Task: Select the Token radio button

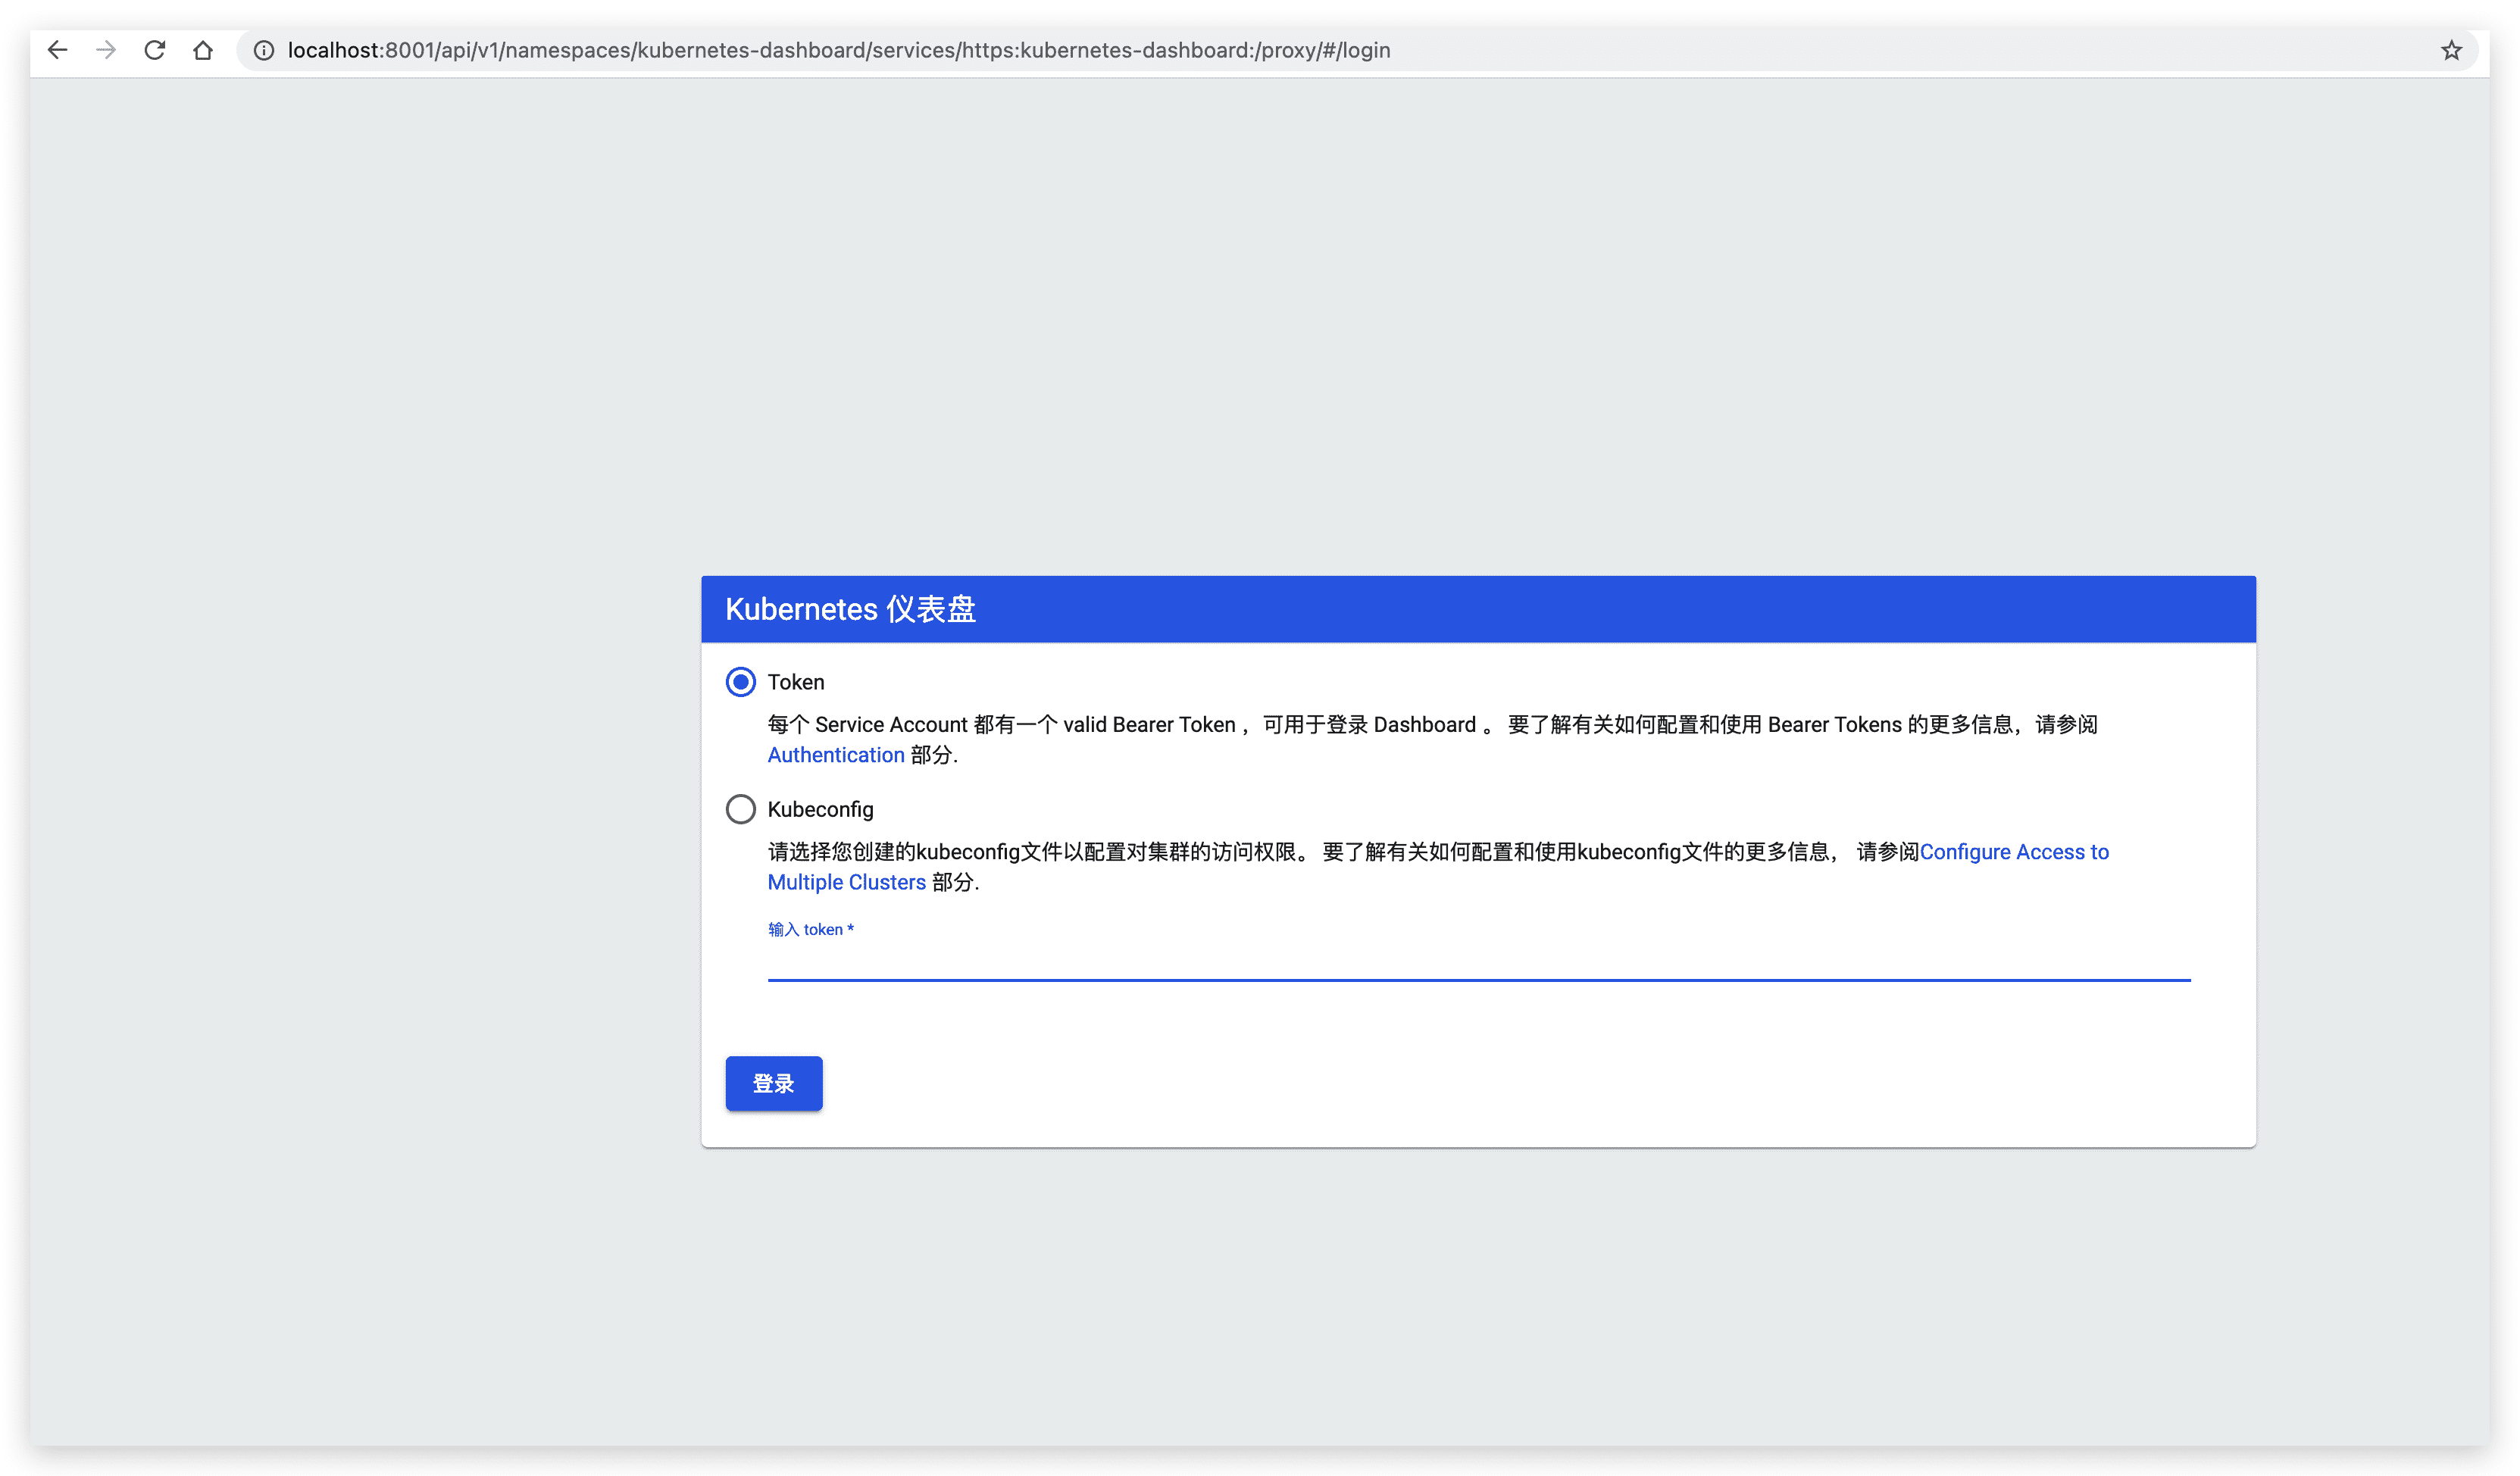Action: click(740, 682)
